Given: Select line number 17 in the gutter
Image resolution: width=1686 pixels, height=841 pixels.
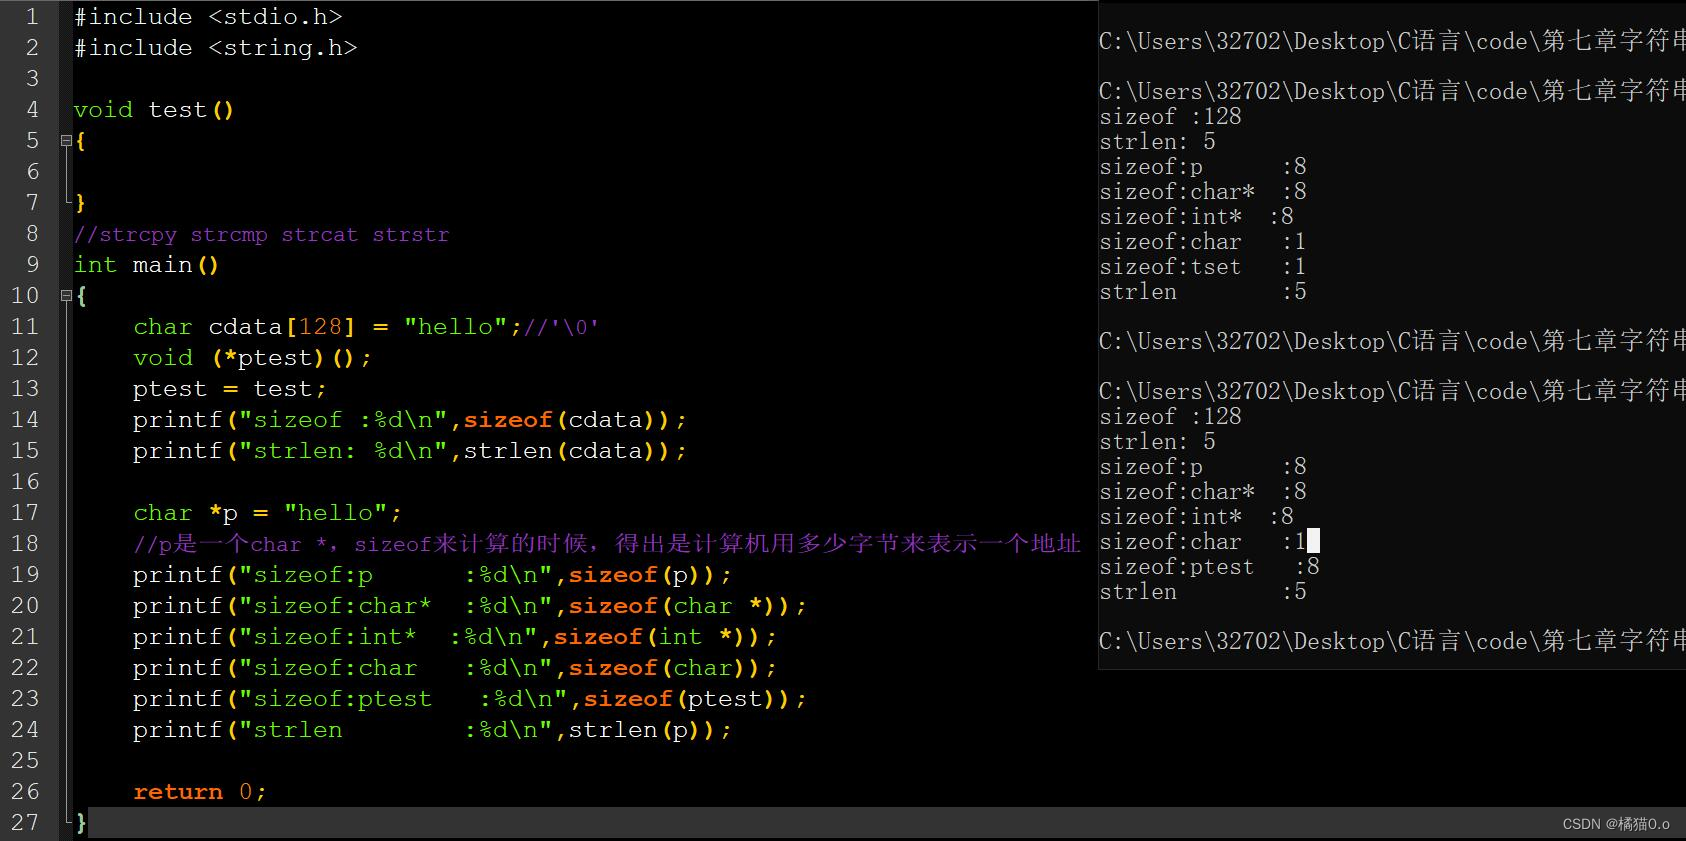Looking at the screenshot, I should click(25, 513).
